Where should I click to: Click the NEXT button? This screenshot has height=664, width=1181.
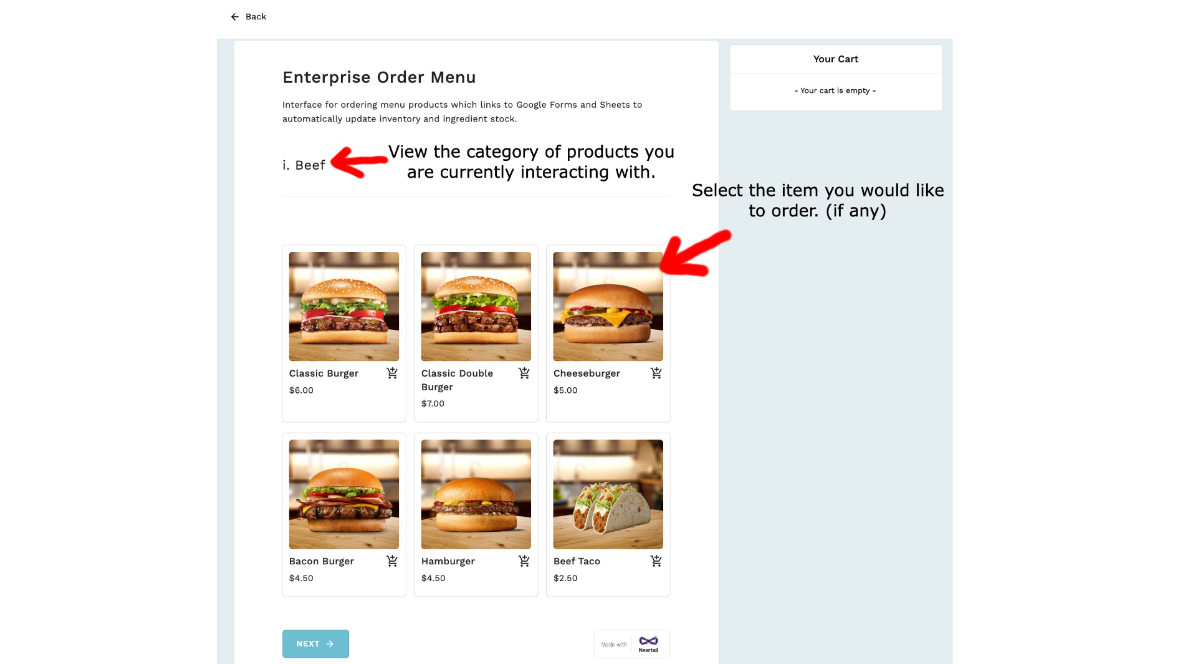(x=316, y=644)
